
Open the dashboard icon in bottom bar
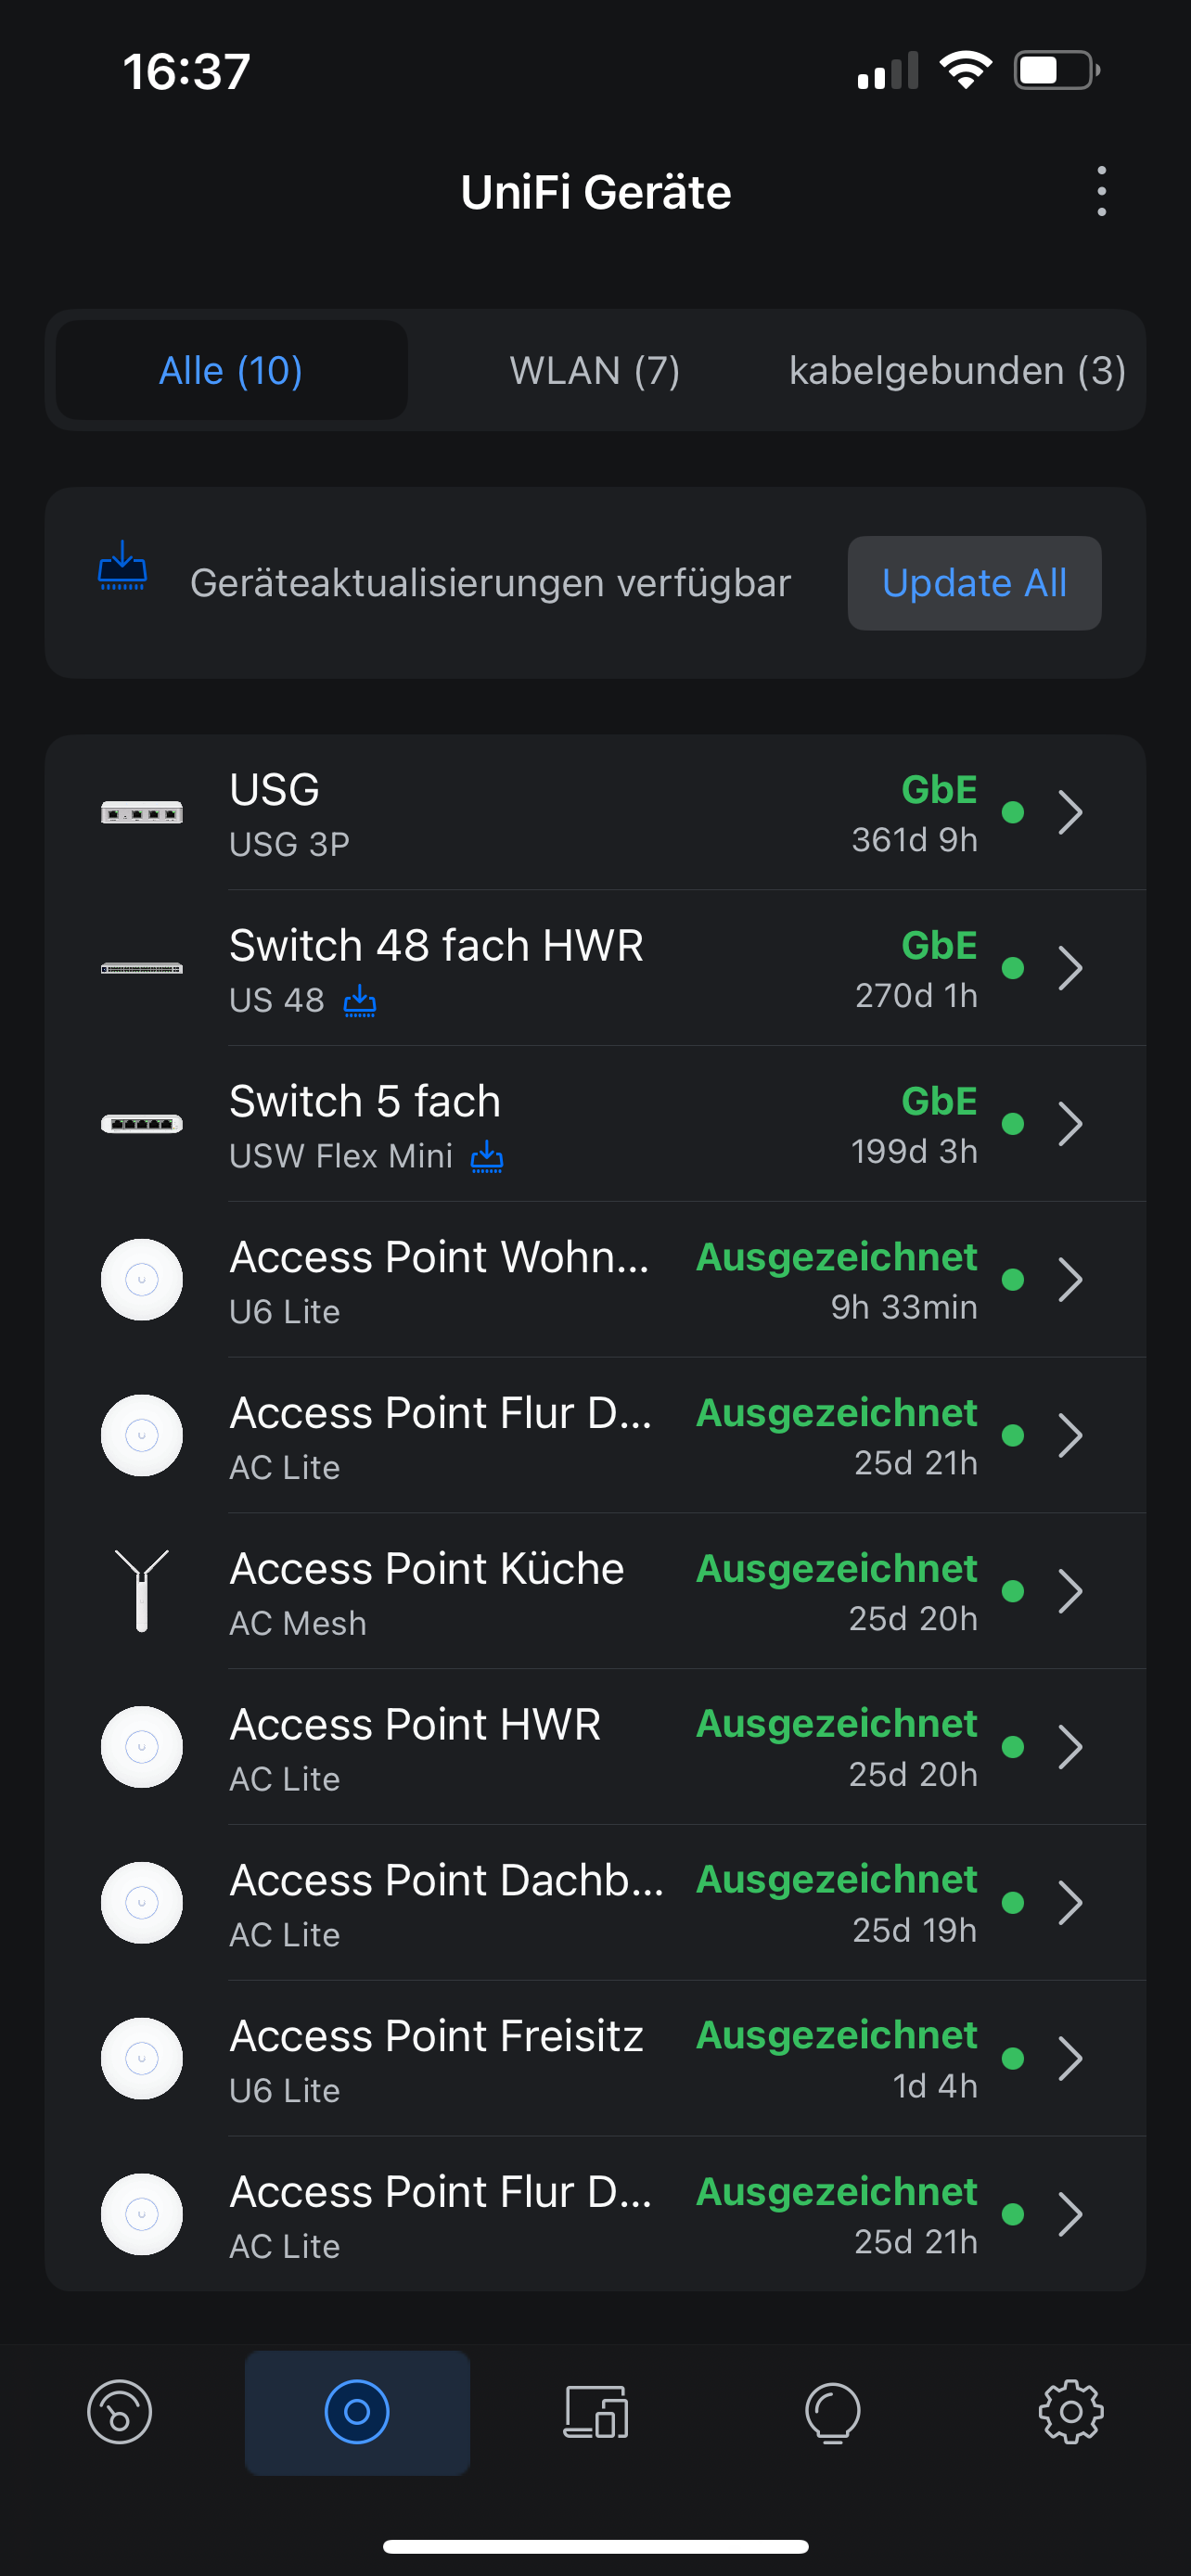[x=119, y=2412]
